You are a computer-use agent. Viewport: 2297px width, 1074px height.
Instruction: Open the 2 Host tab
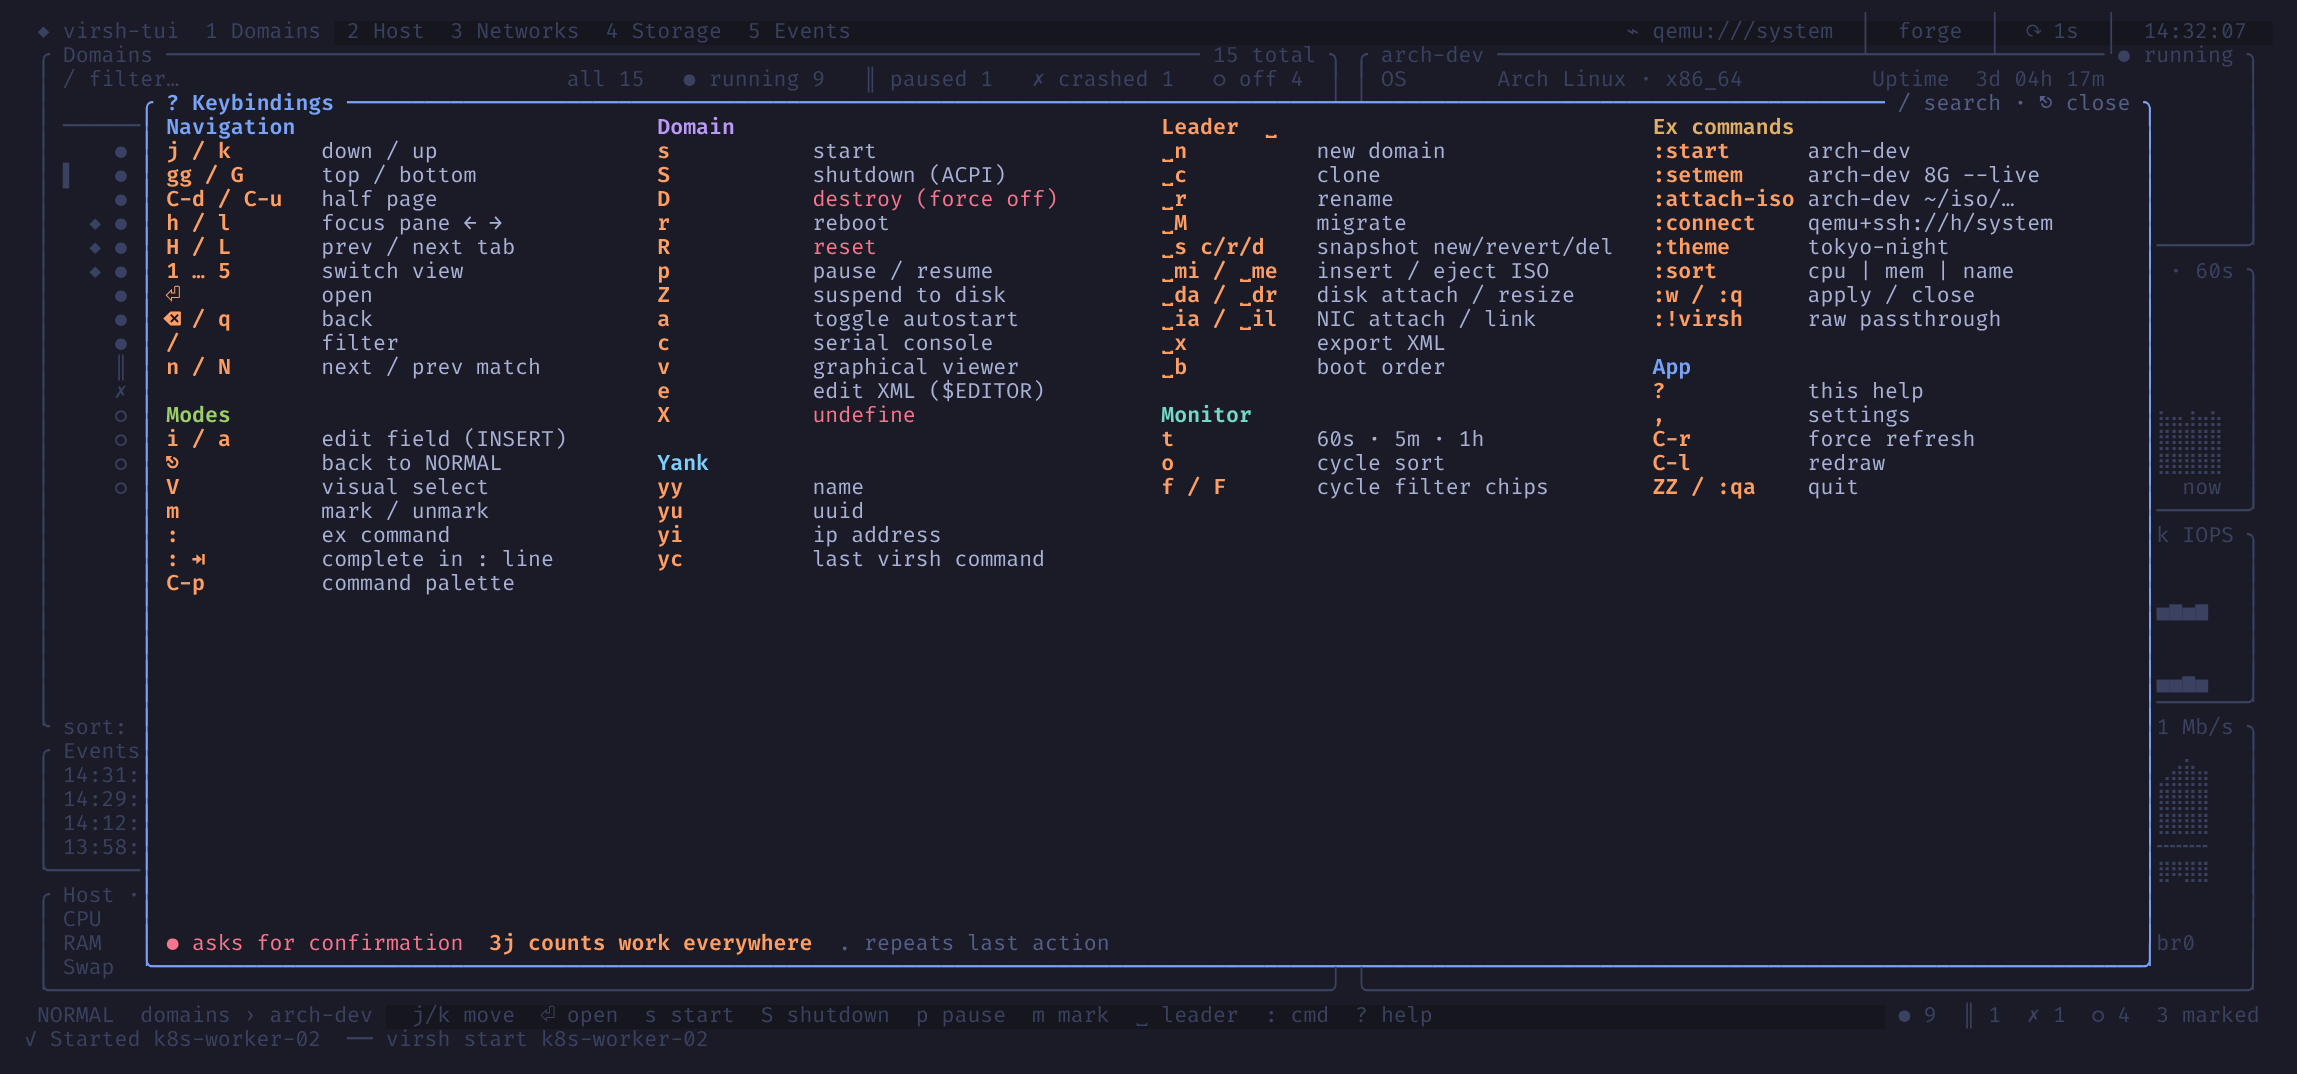click(x=385, y=31)
